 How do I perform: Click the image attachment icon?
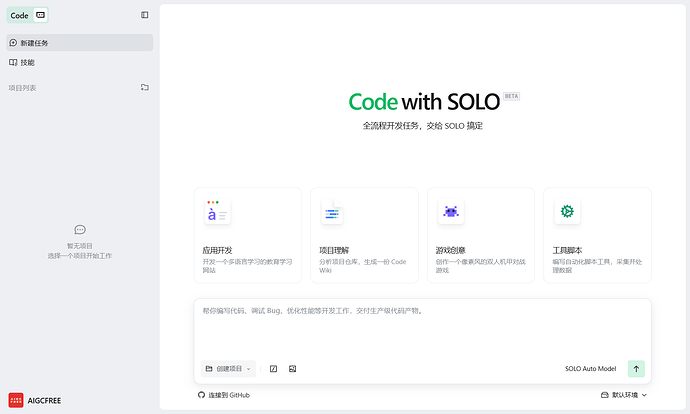pyautogui.click(x=292, y=369)
